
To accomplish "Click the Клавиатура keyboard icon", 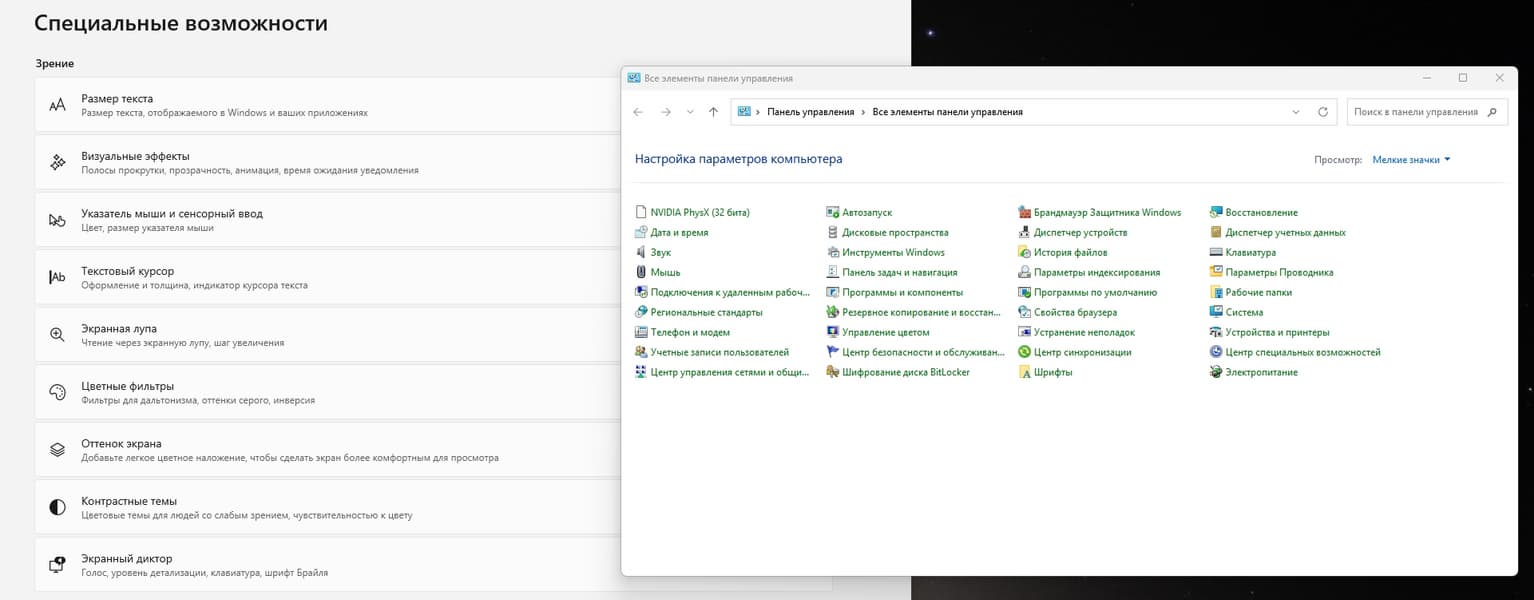I will (x=1216, y=252).
